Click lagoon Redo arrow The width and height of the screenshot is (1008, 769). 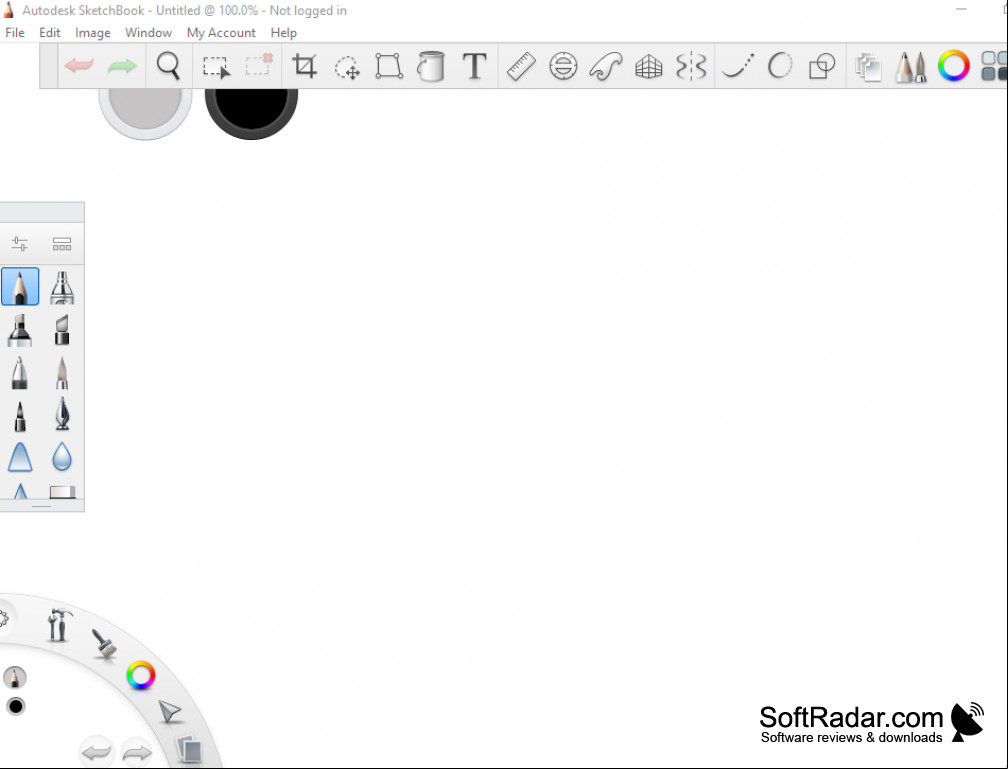pos(136,752)
